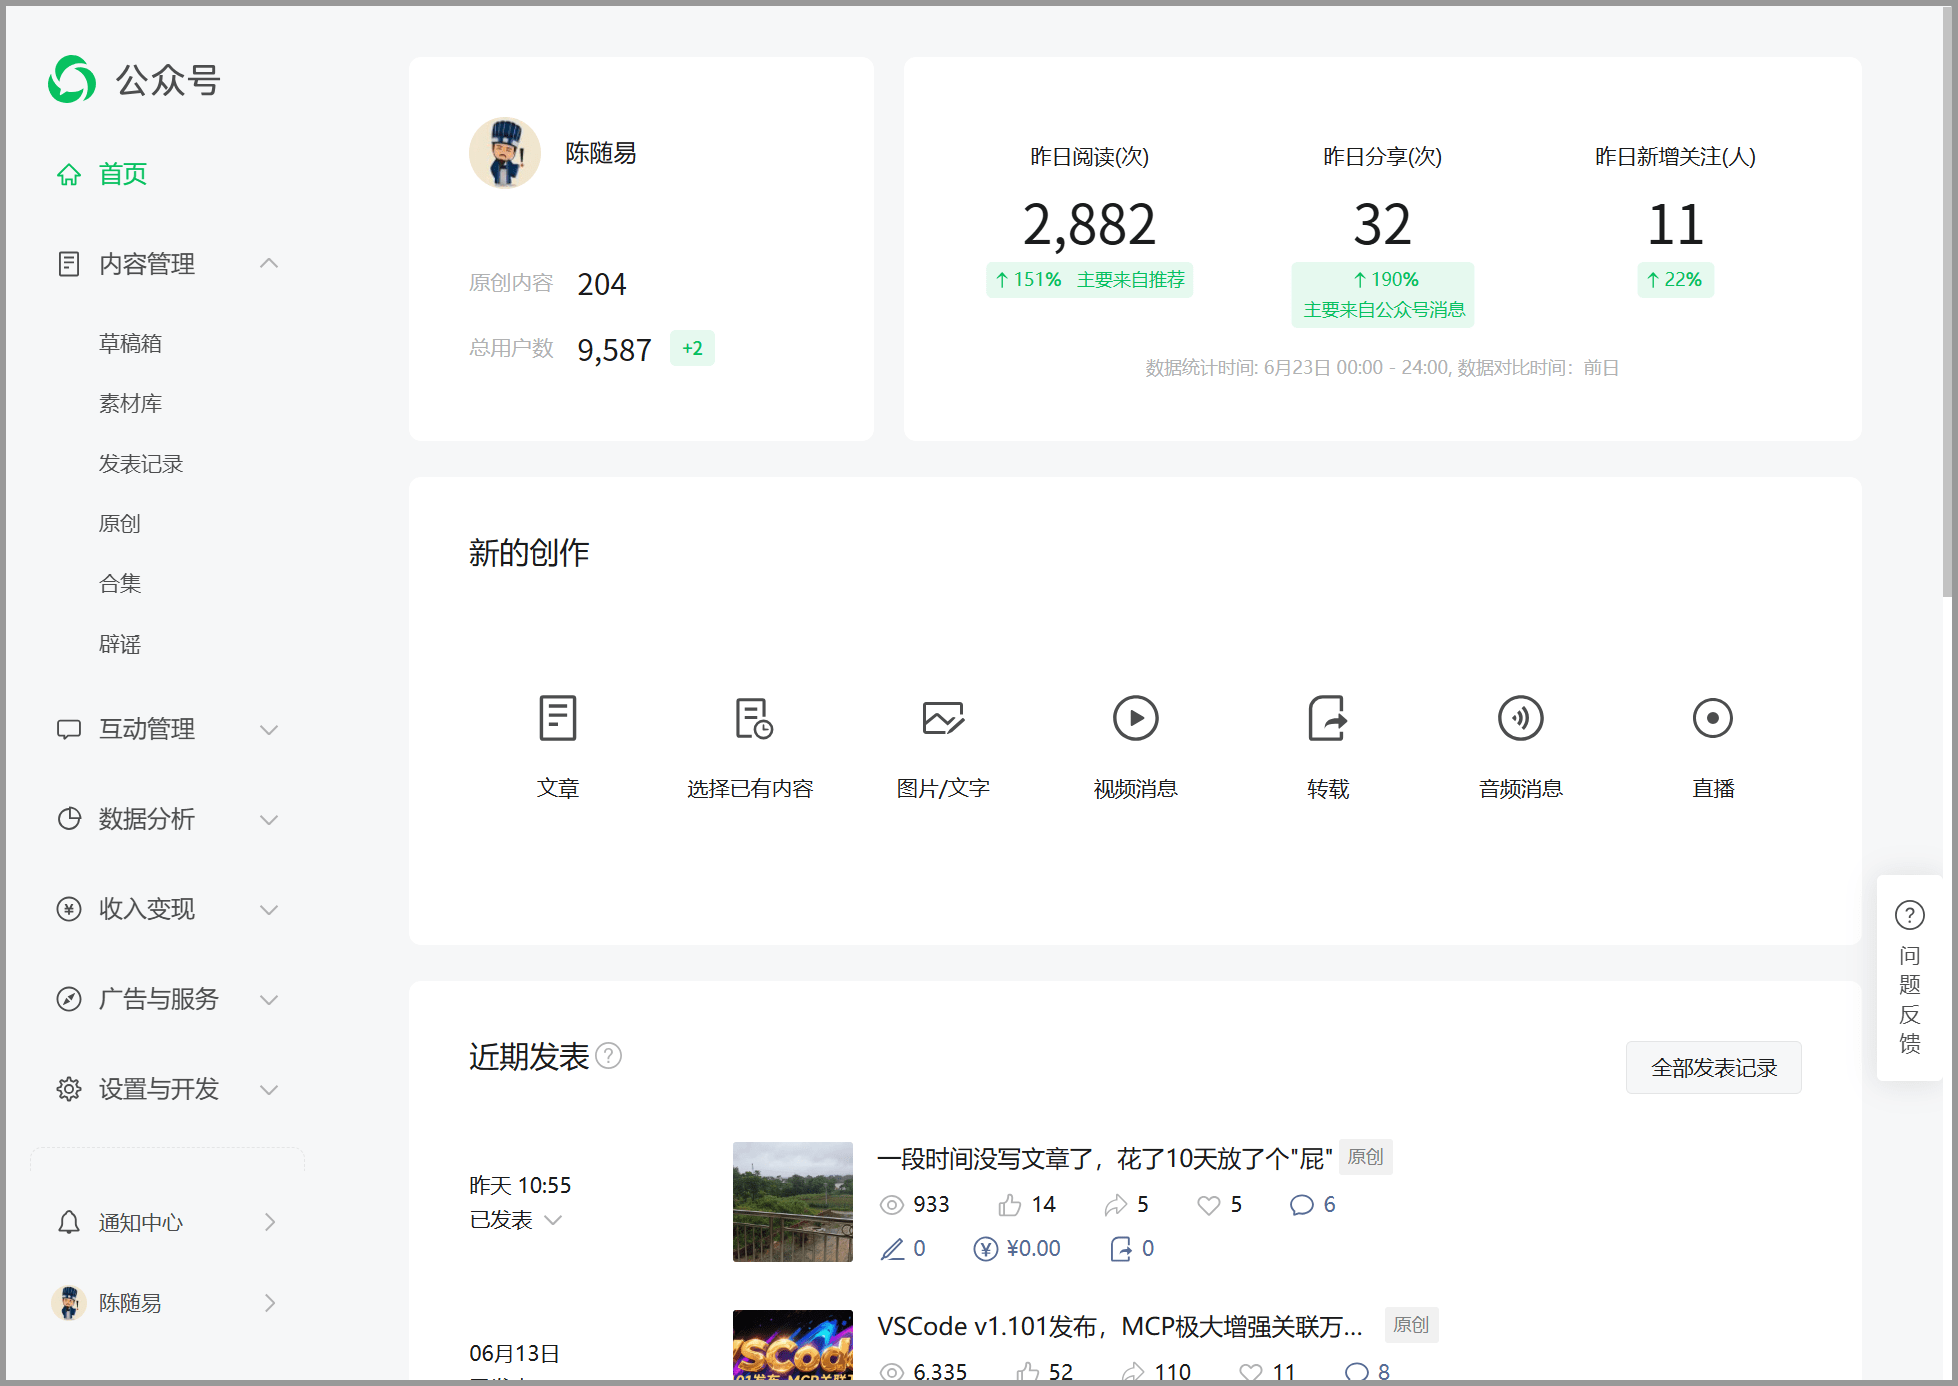Open the 首页 home icon
This screenshot has width=1958, height=1386.
pyautogui.click(x=68, y=175)
